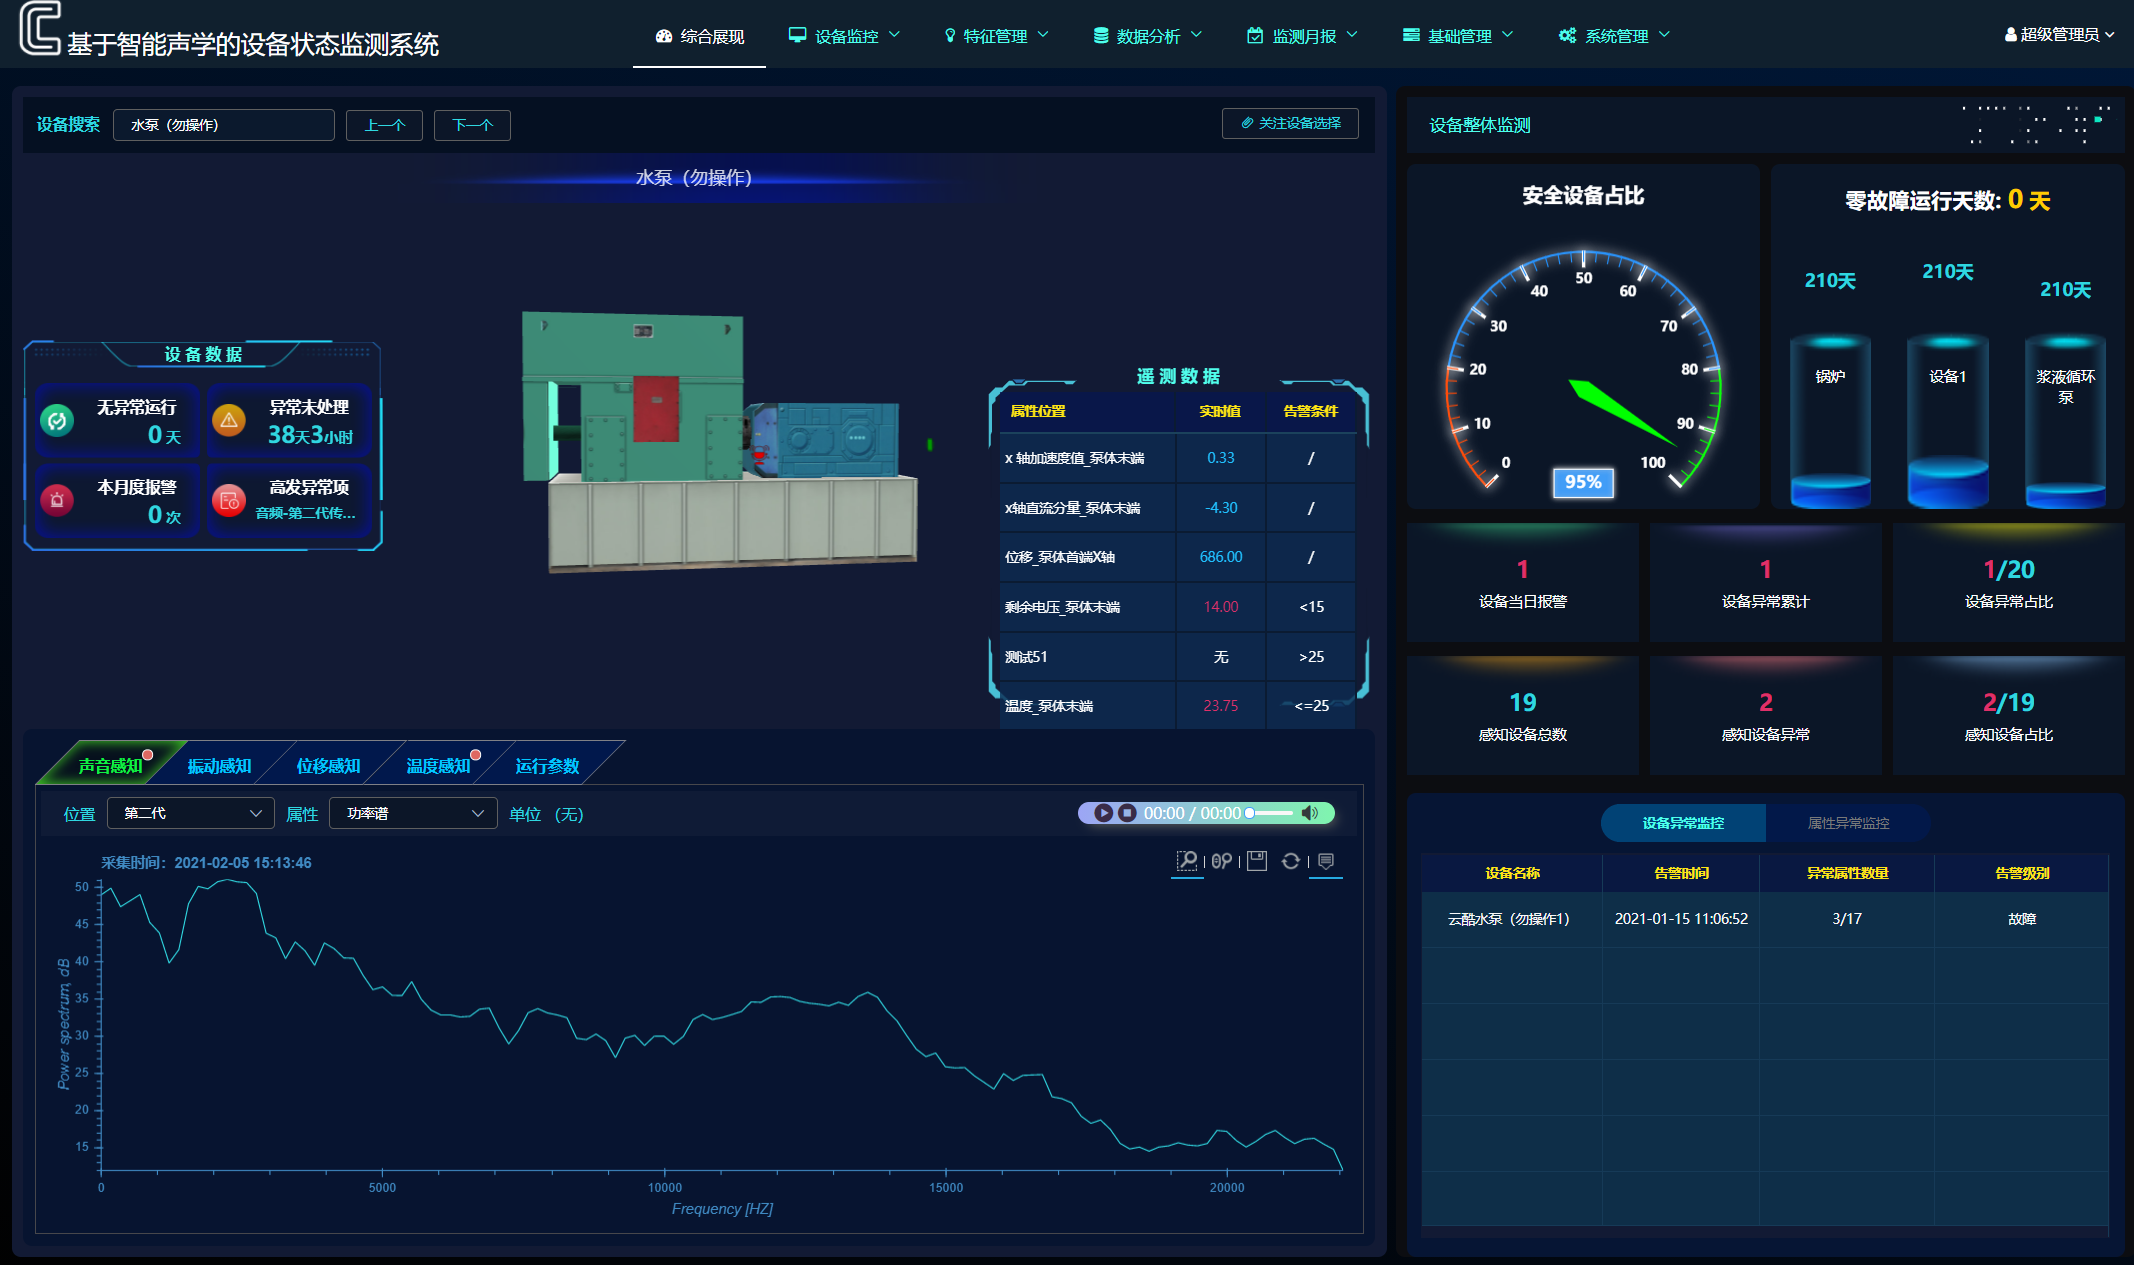The height and width of the screenshot is (1265, 2134).
Task: Switch to 振动感知 tab
Action: click(x=219, y=766)
